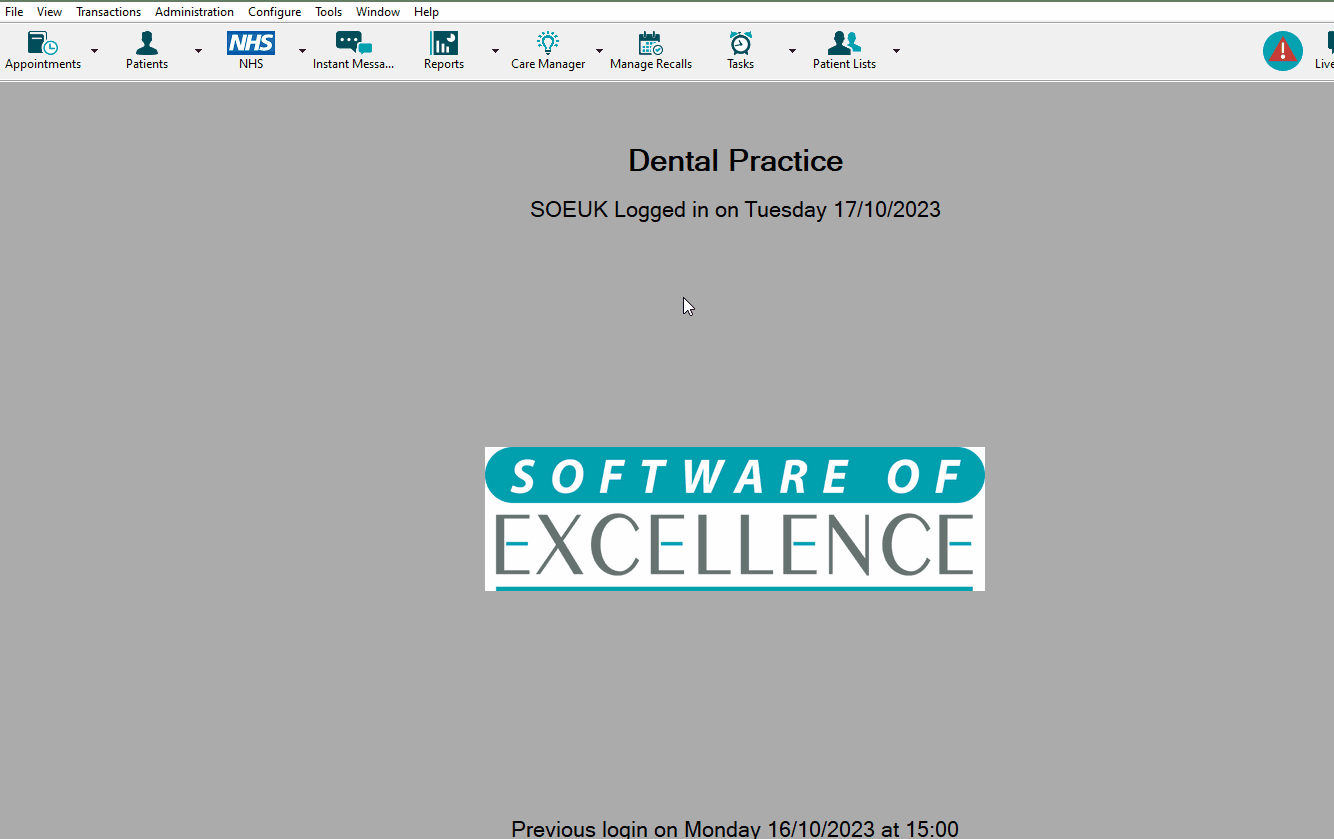Open the Care Manager lightbulb icon

click(x=548, y=44)
